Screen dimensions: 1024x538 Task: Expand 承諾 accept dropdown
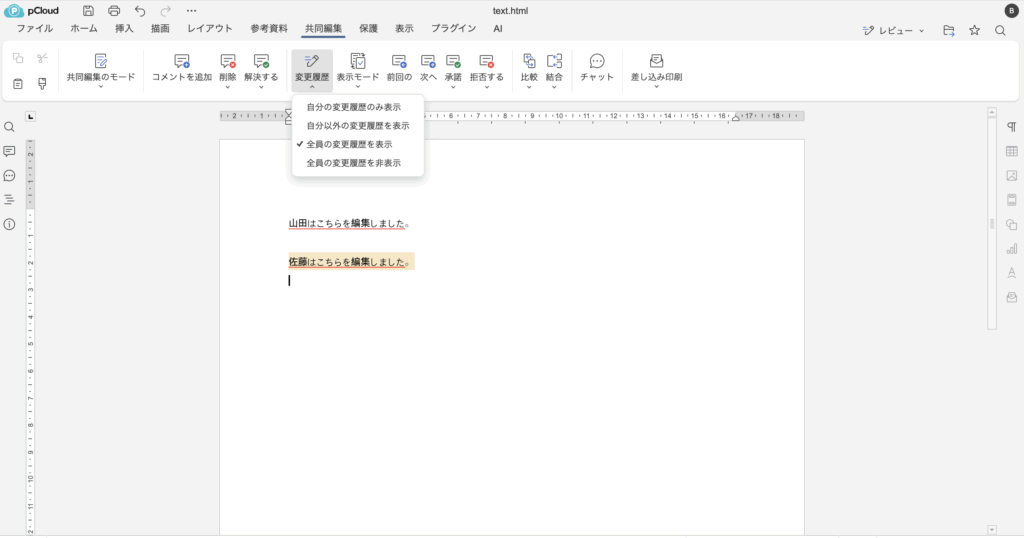(x=453, y=87)
